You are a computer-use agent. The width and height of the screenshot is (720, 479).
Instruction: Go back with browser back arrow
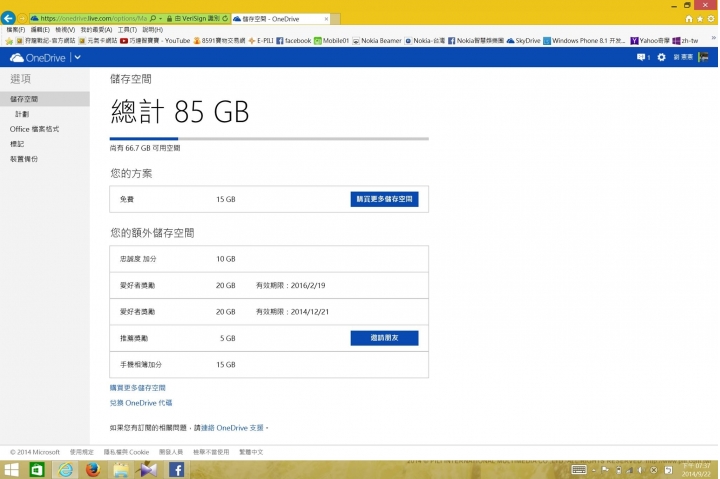[x=8, y=18]
